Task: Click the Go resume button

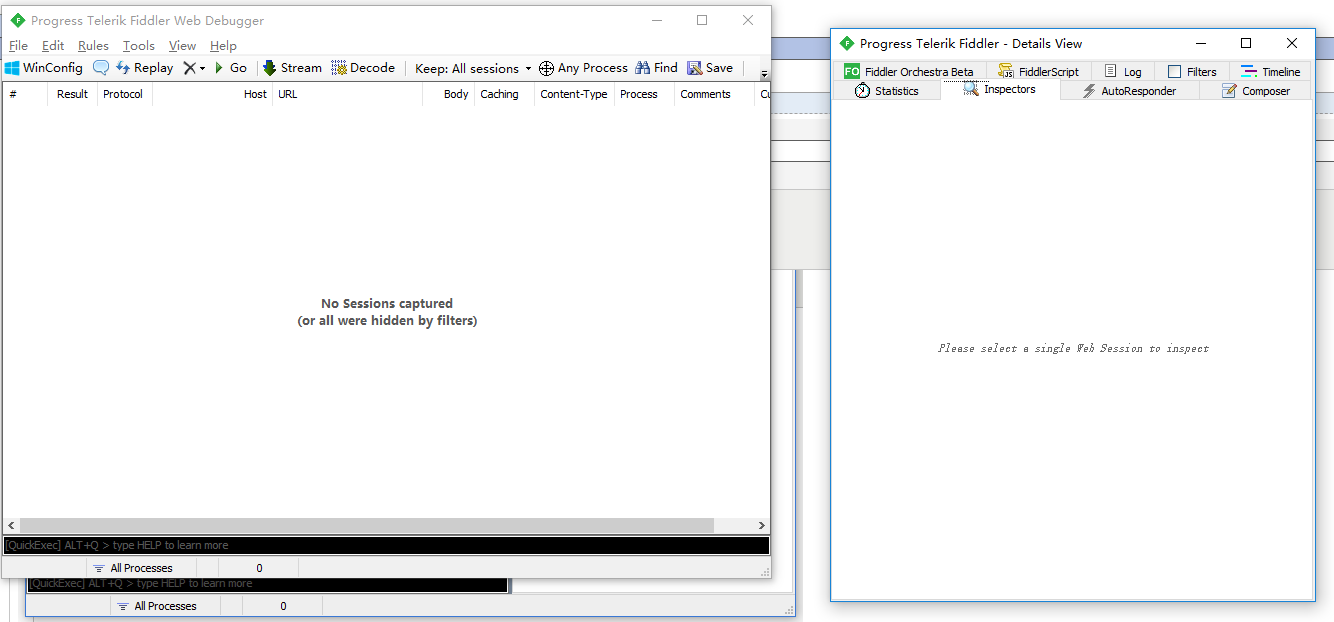Action: (x=231, y=68)
